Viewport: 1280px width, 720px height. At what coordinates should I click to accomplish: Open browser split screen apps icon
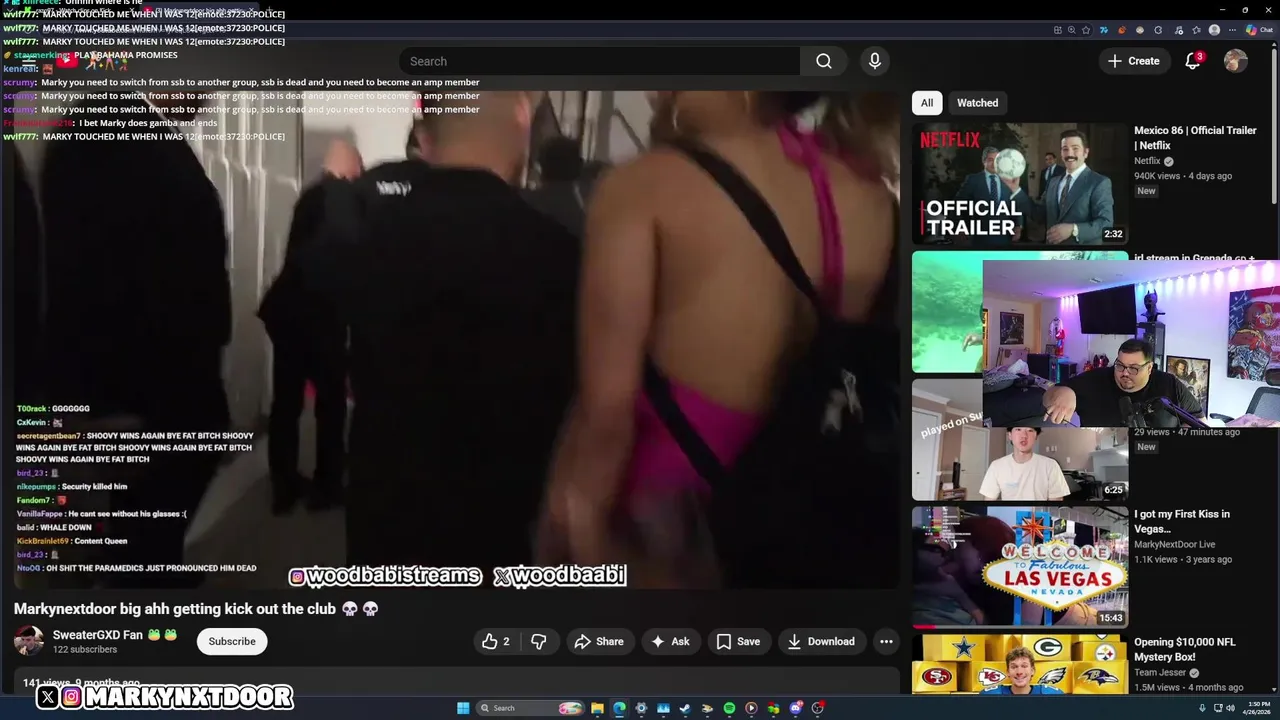1057,30
